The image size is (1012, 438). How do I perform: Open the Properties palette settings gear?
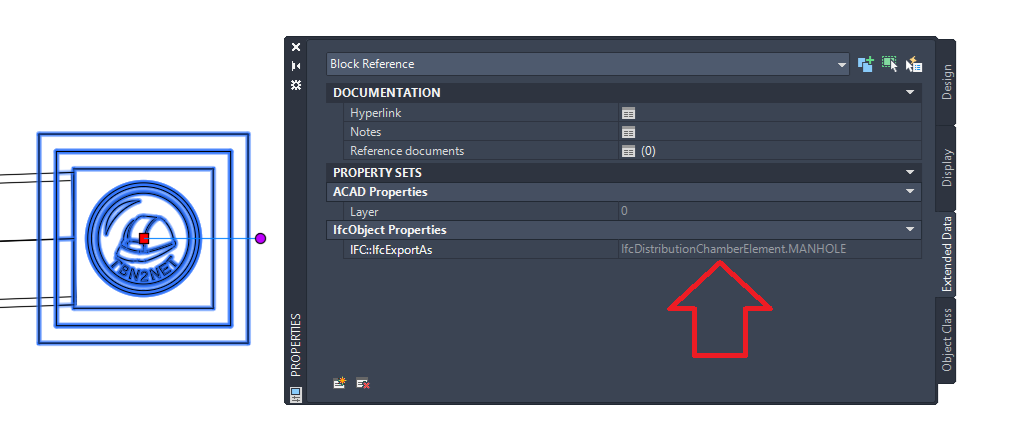pos(296,85)
